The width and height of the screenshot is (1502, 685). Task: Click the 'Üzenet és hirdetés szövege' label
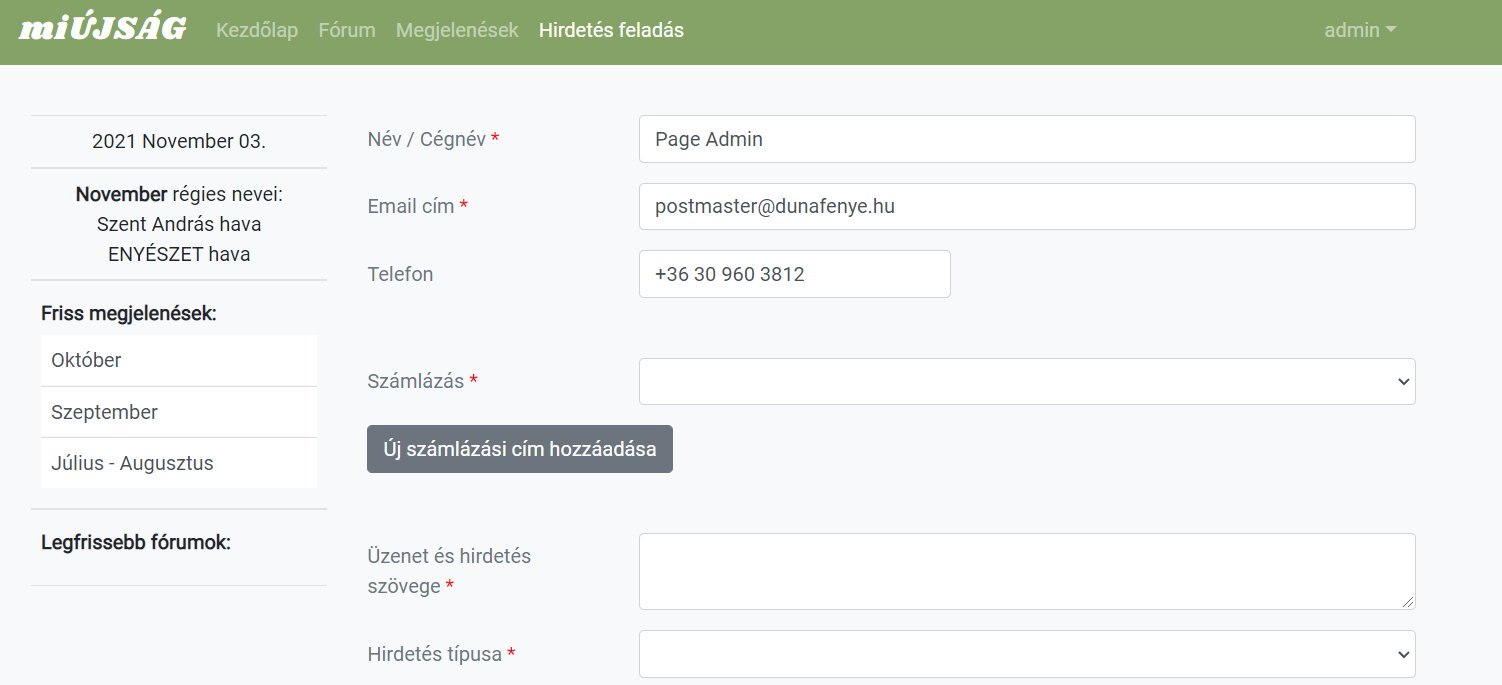point(449,571)
